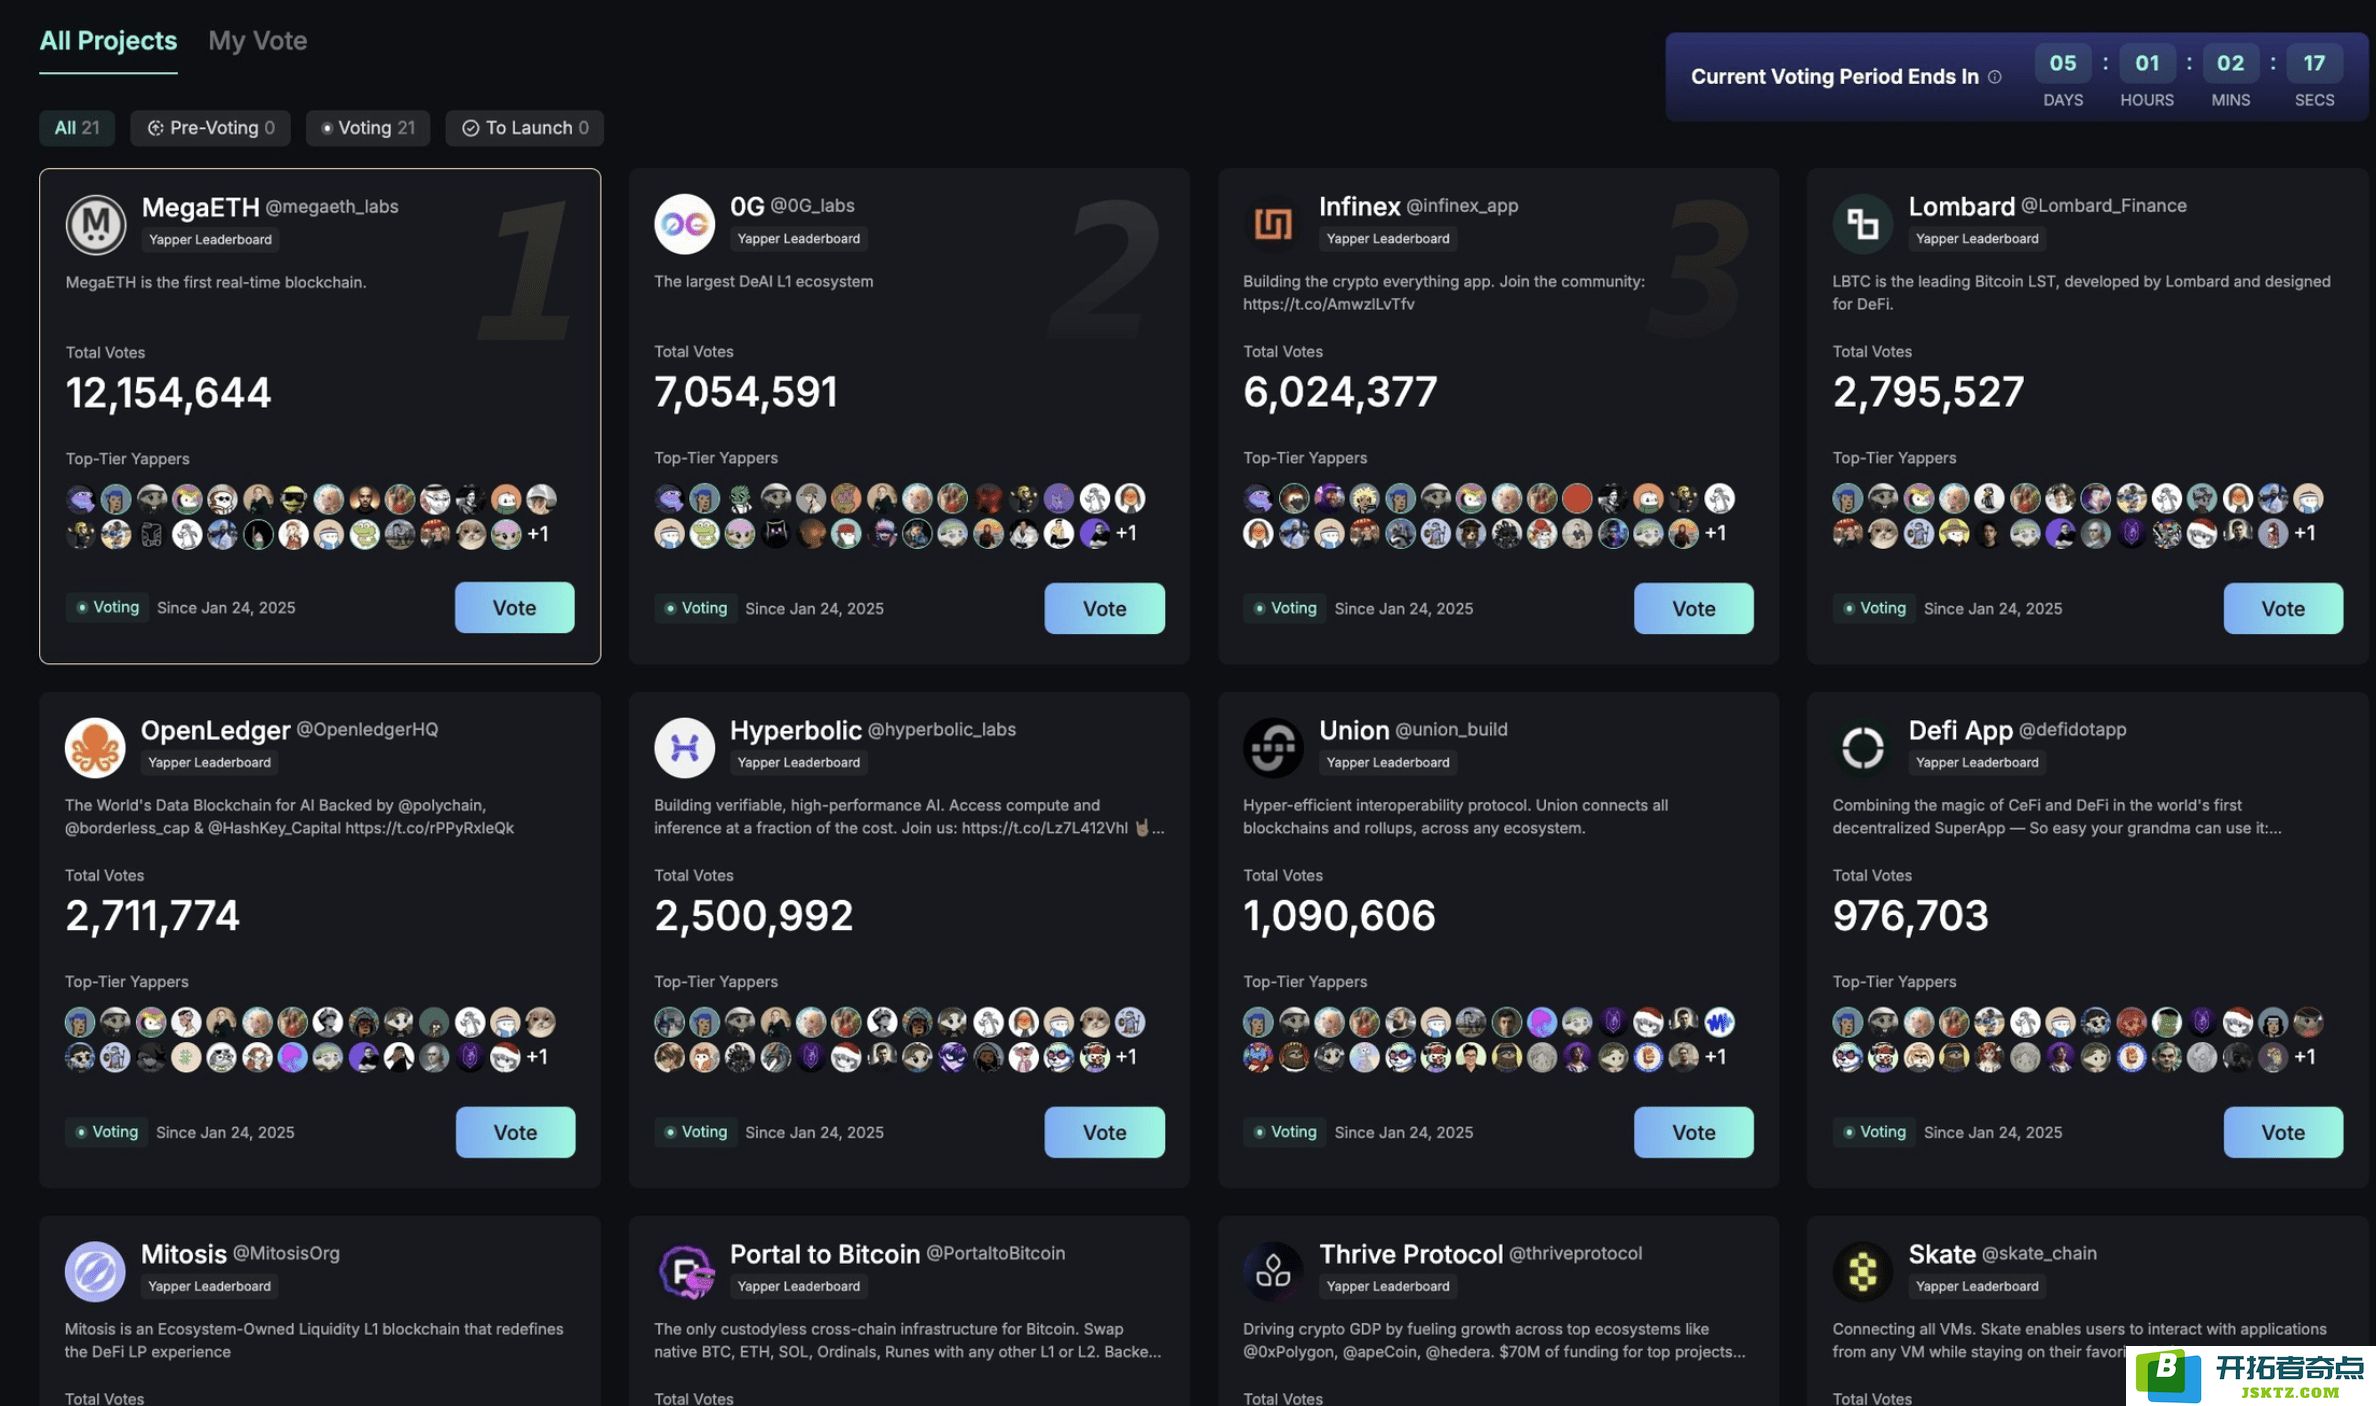
Task: Select the All Projects tab
Action: 108,41
